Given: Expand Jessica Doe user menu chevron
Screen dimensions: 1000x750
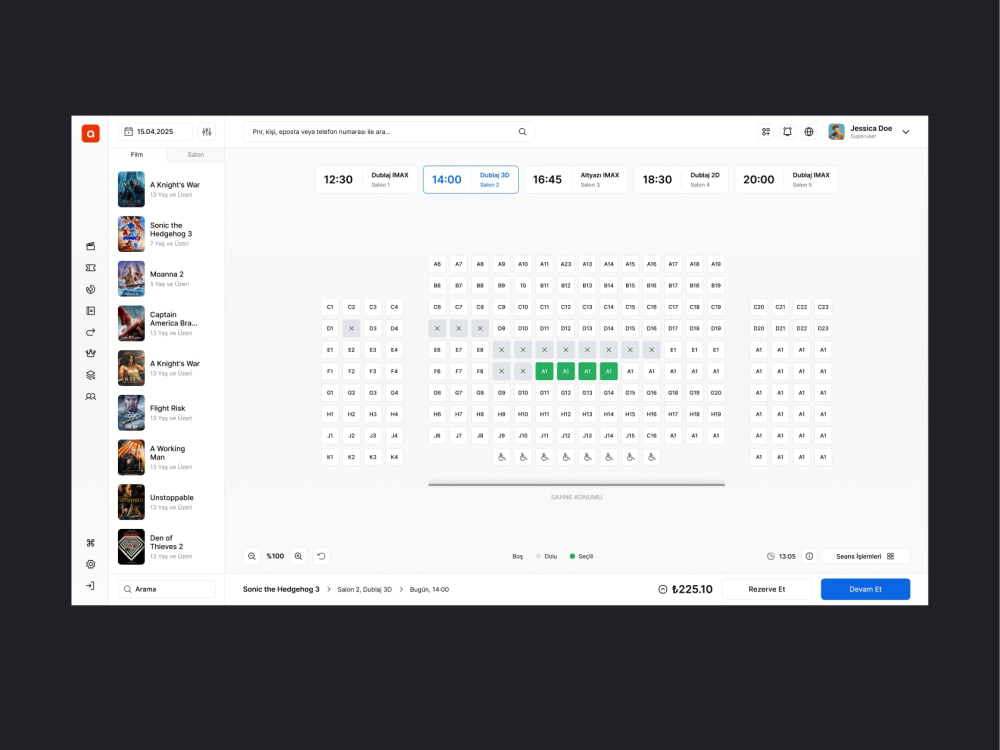Looking at the screenshot, I should [x=906, y=132].
